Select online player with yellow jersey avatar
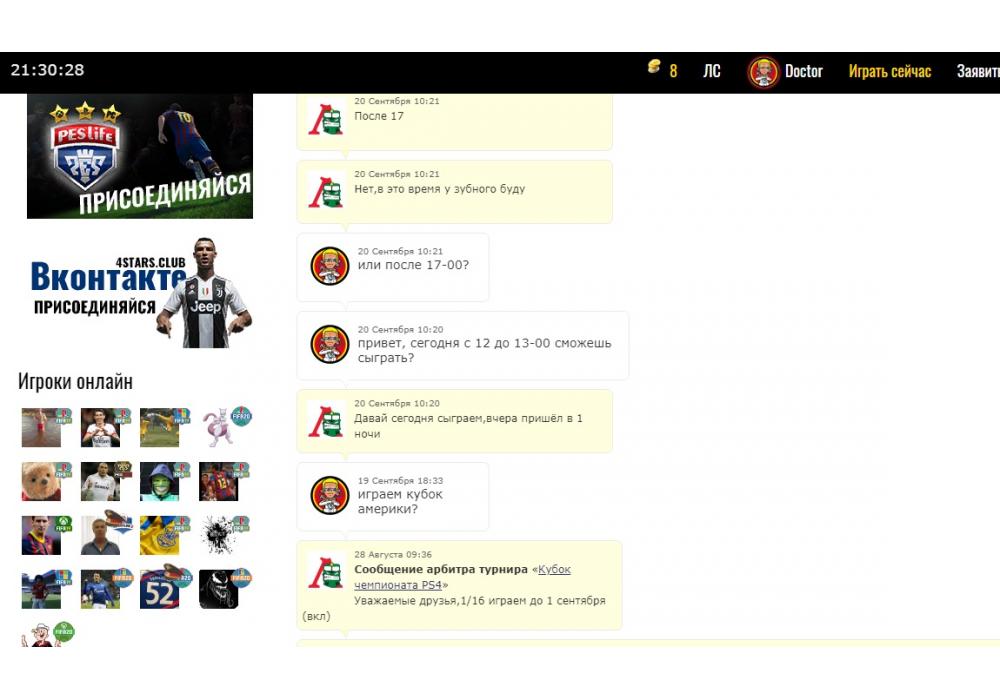The height and width of the screenshot is (700, 1000). 159,536
